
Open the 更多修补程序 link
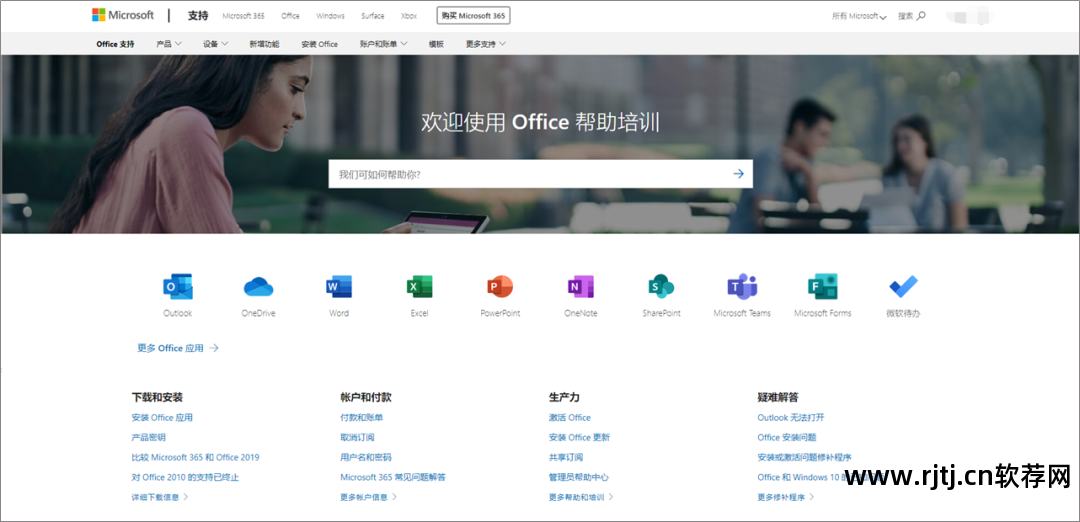pyautogui.click(x=786, y=497)
